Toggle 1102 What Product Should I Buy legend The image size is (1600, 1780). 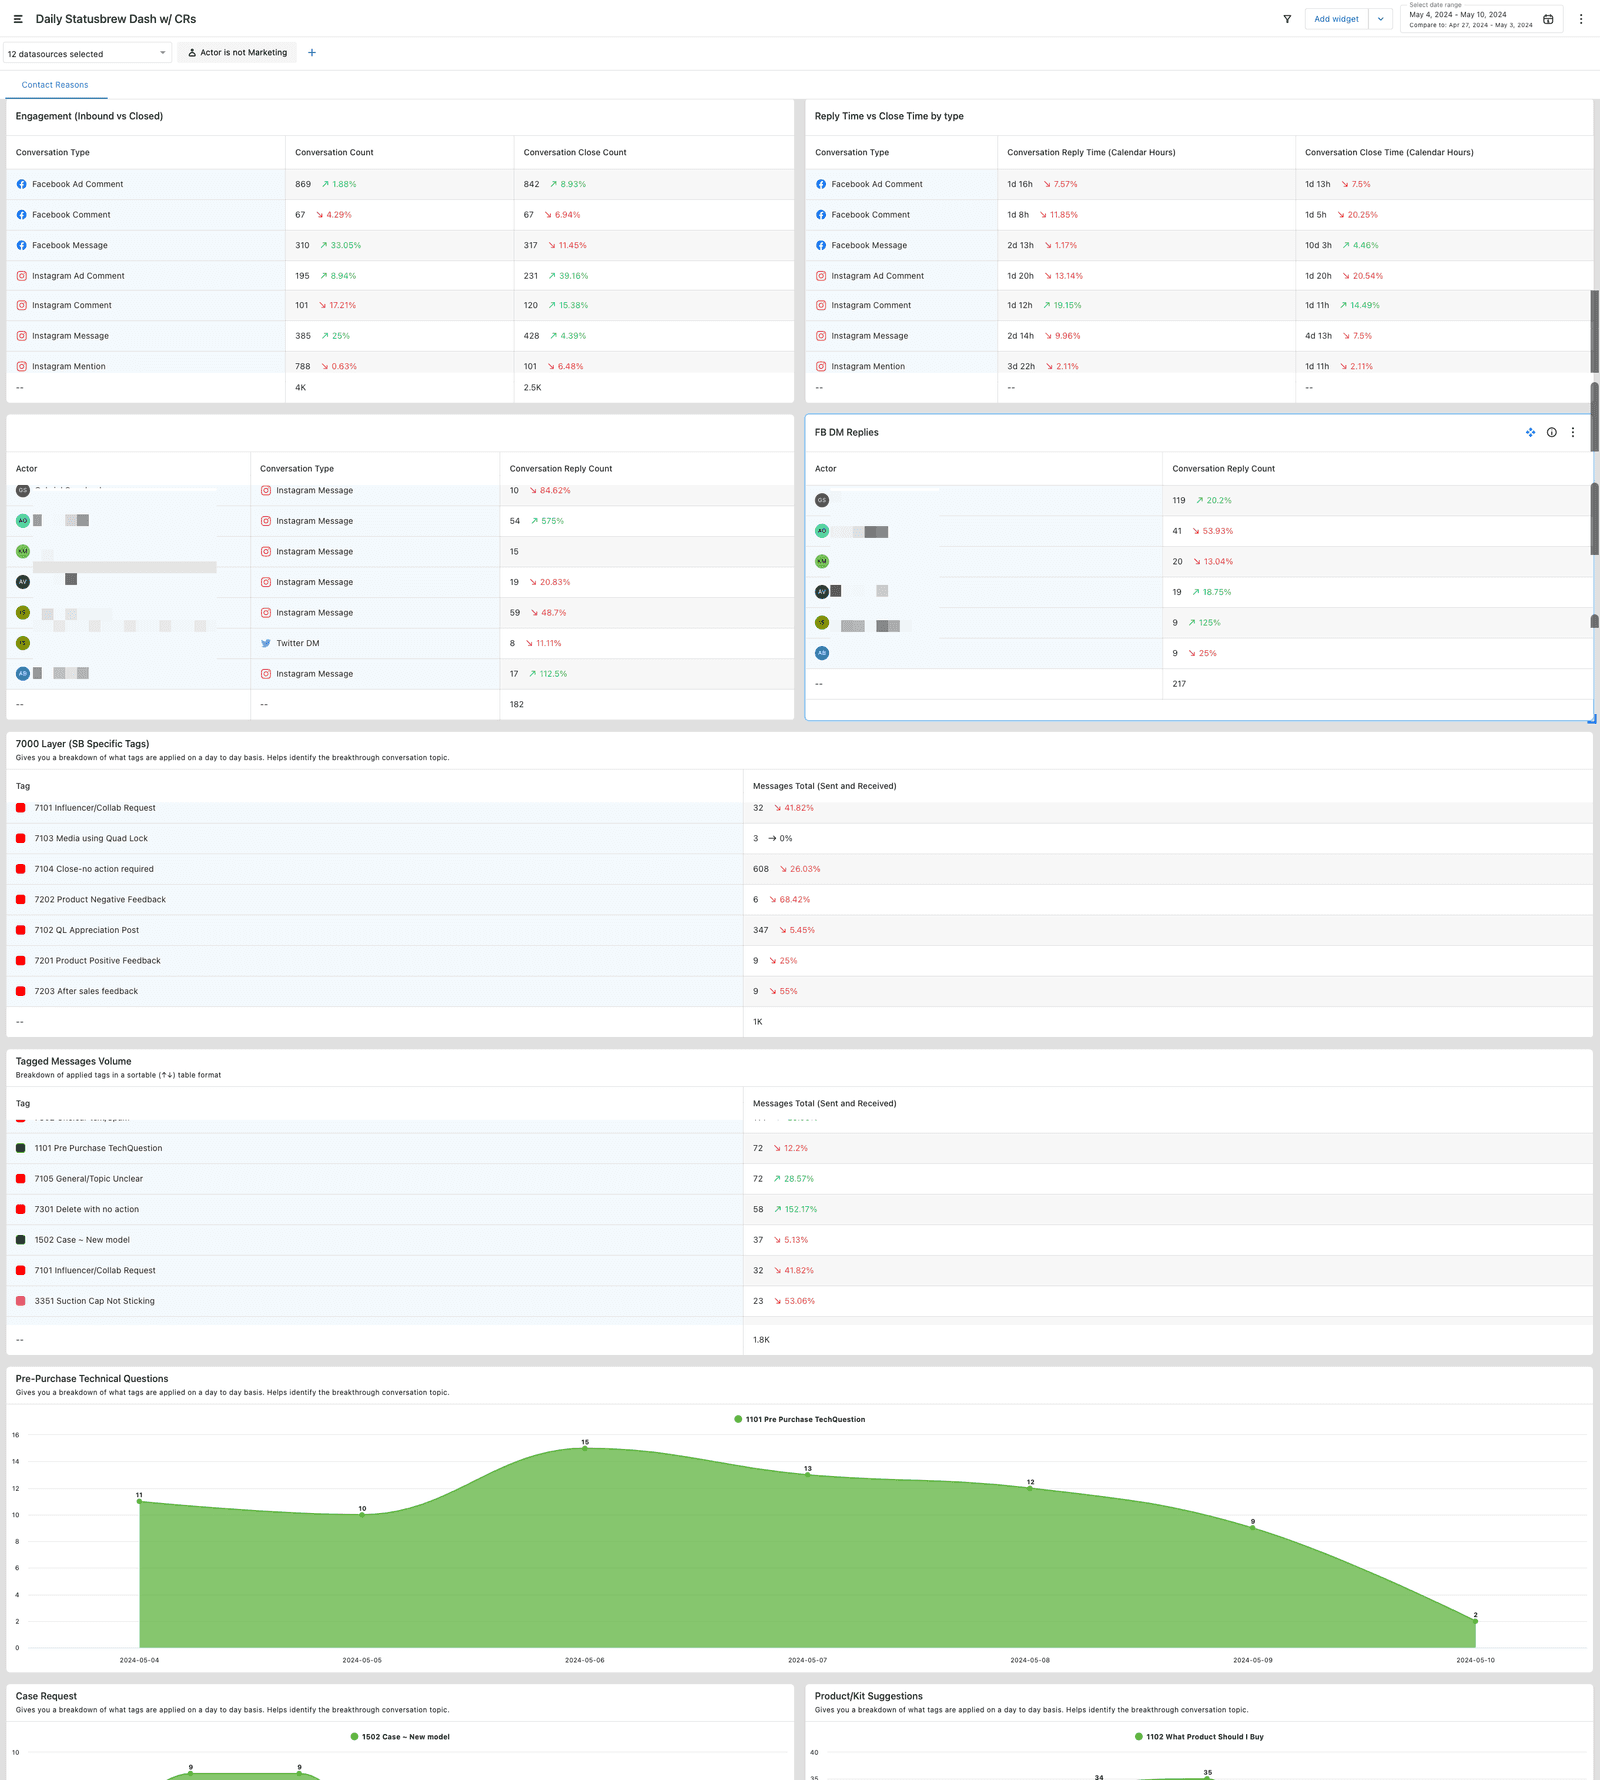coord(1198,1737)
